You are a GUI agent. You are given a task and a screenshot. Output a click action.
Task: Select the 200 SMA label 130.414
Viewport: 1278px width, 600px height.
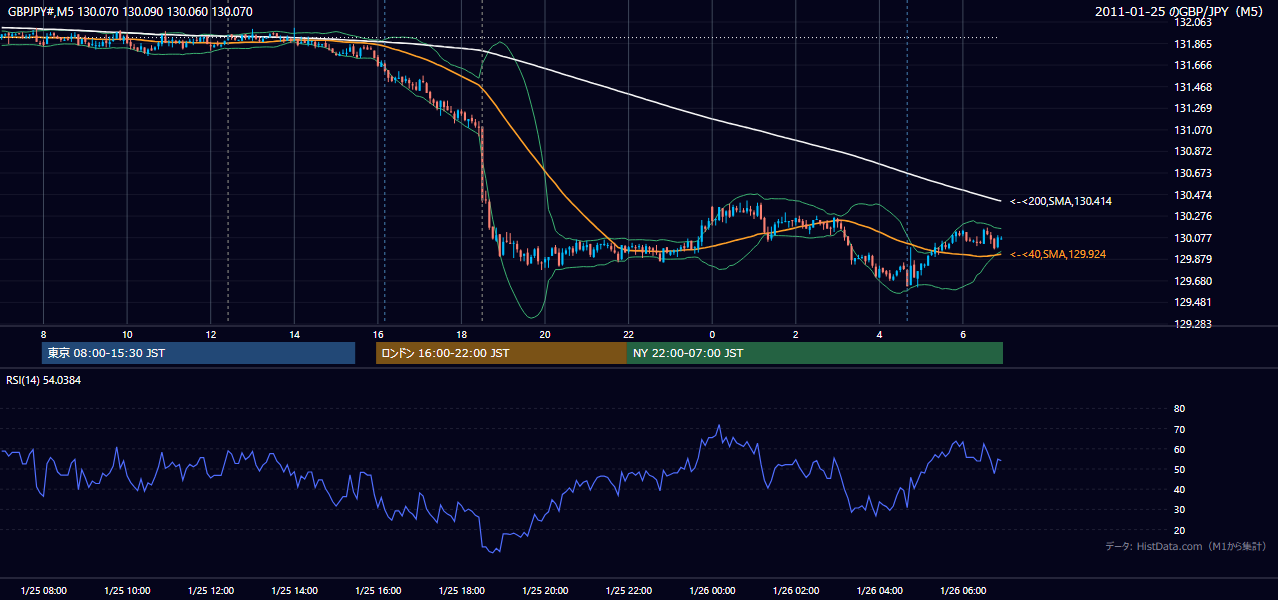[1060, 201]
